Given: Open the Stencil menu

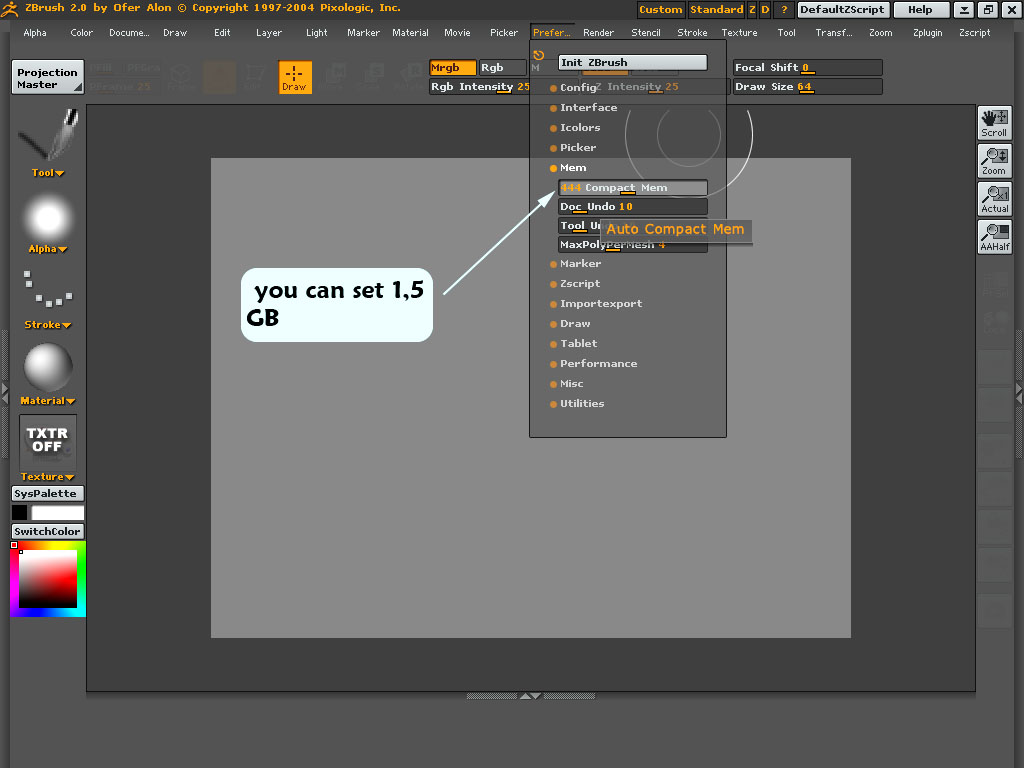Looking at the screenshot, I should click(x=646, y=33).
